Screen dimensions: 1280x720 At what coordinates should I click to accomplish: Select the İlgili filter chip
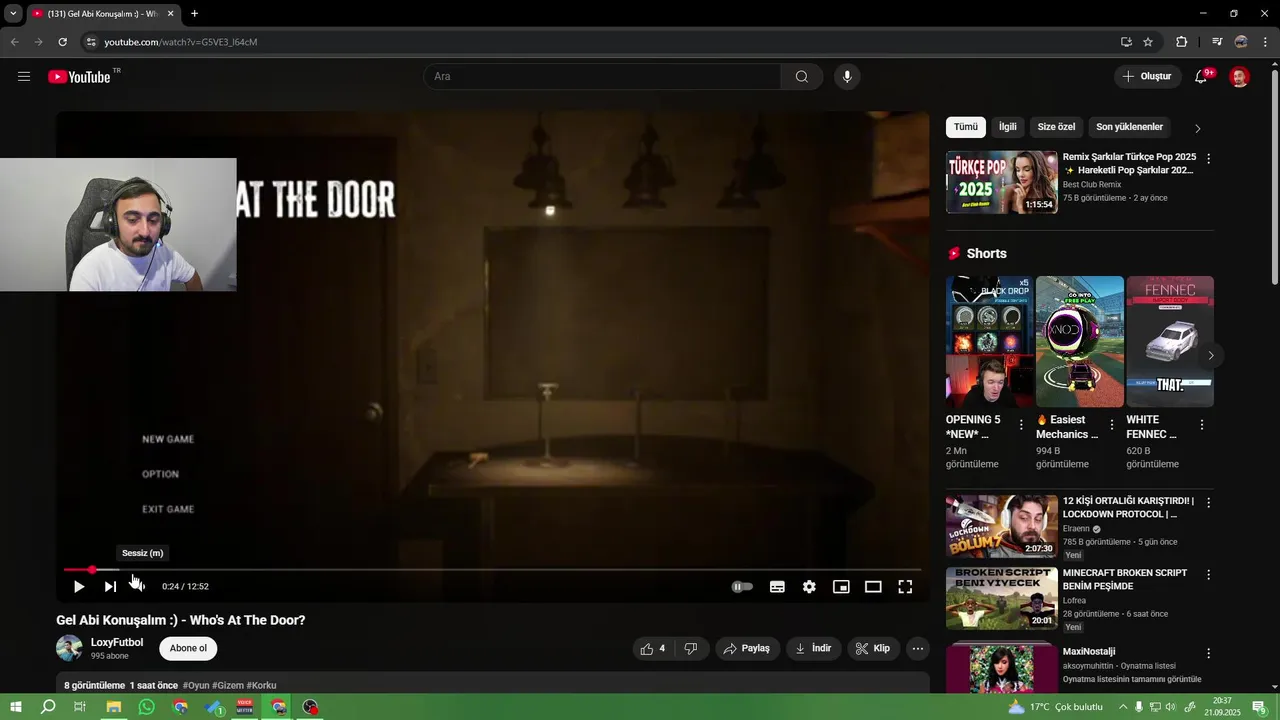[x=1008, y=127]
